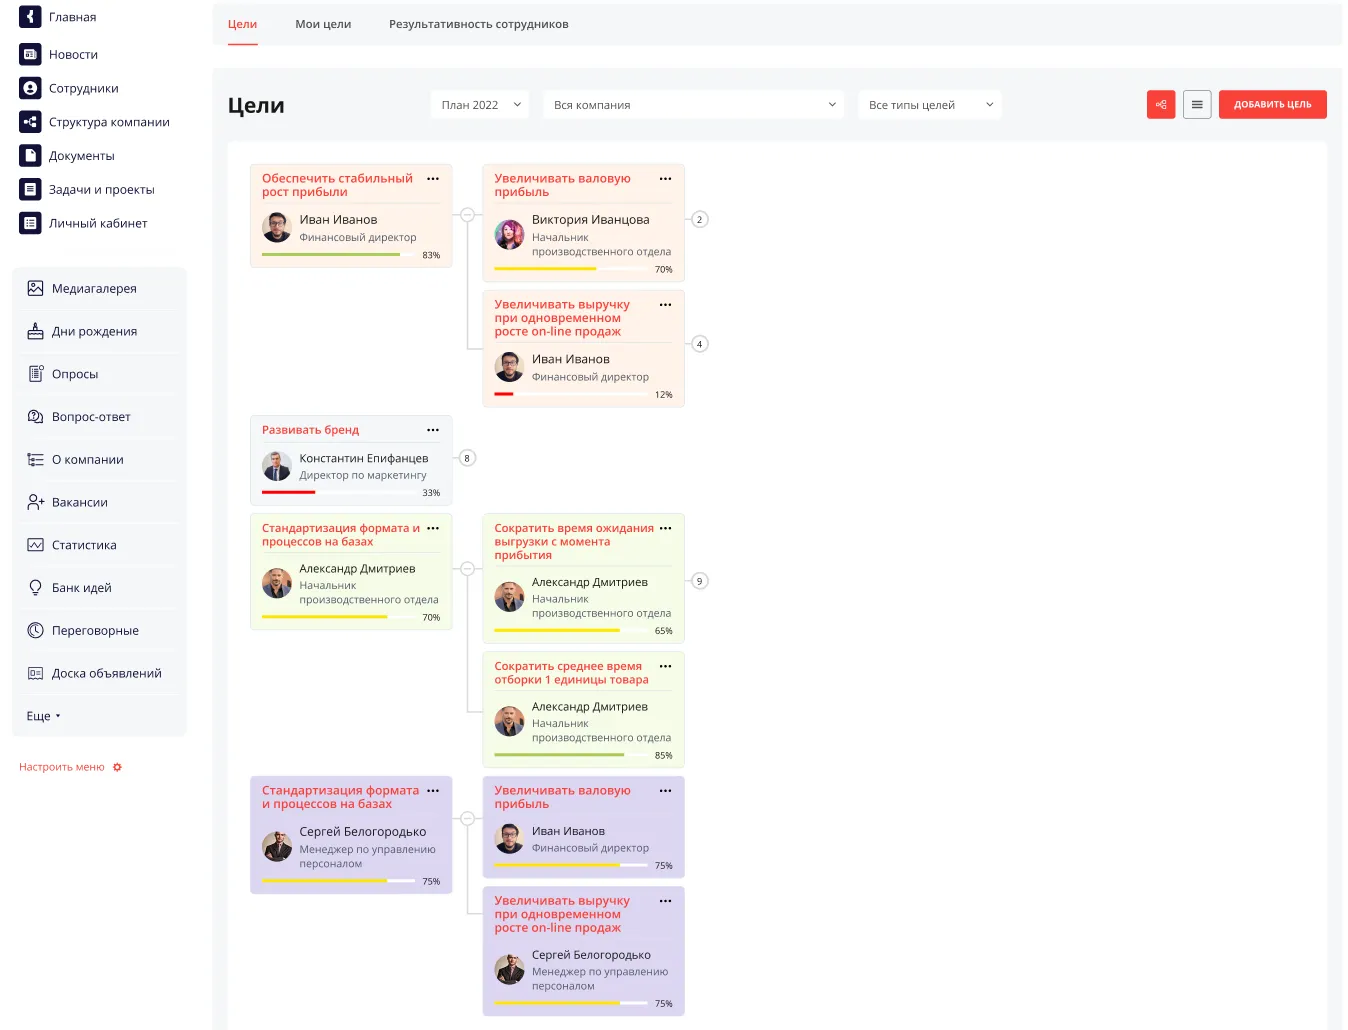Viewport: 1348px width, 1030px height.
Task: Click the Структура компании icon
Action: coord(30,122)
